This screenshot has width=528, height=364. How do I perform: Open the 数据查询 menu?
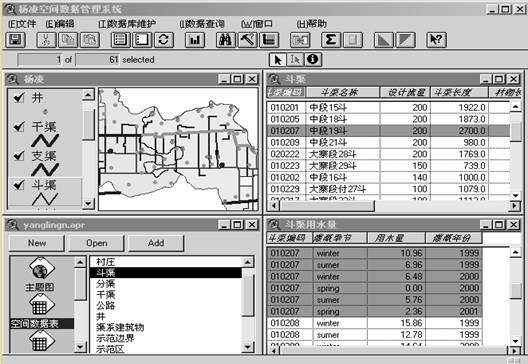202,24
